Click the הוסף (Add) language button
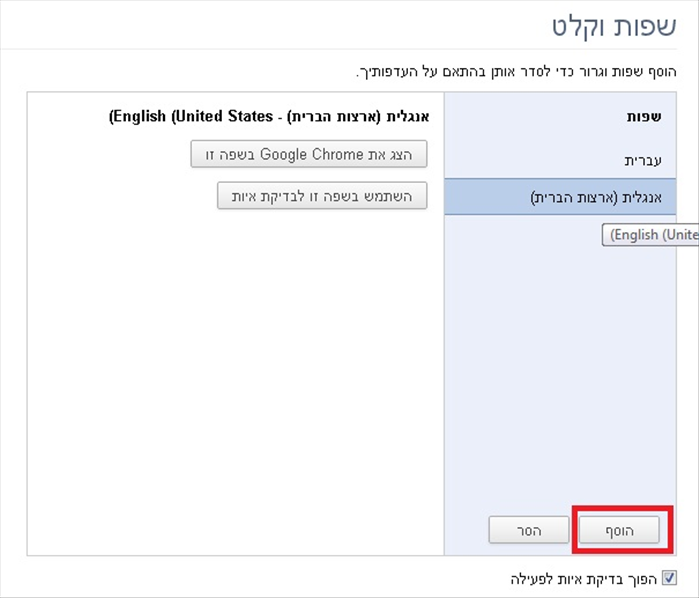The width and height of the screenshot is (699, 598). click(x=619, y=530)
